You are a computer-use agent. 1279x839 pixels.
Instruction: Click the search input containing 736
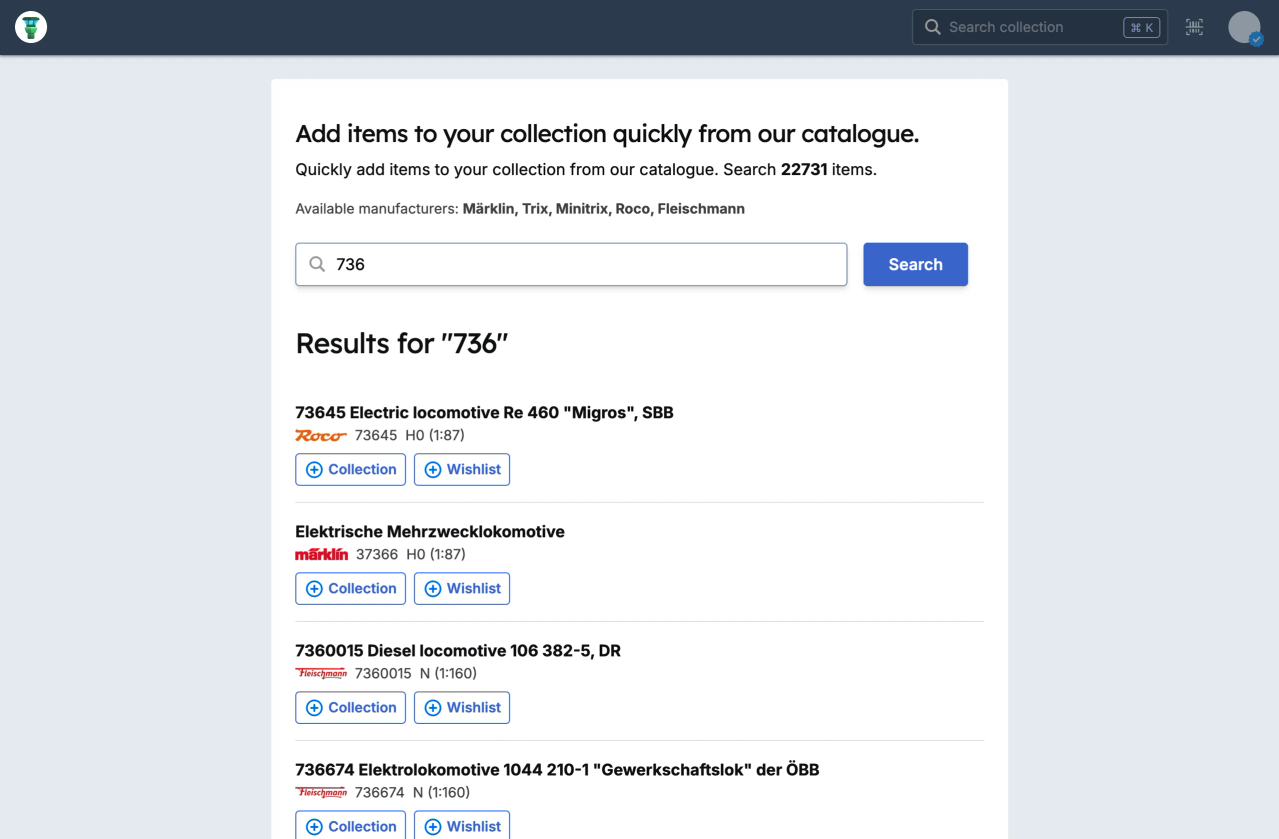(571, 264)
